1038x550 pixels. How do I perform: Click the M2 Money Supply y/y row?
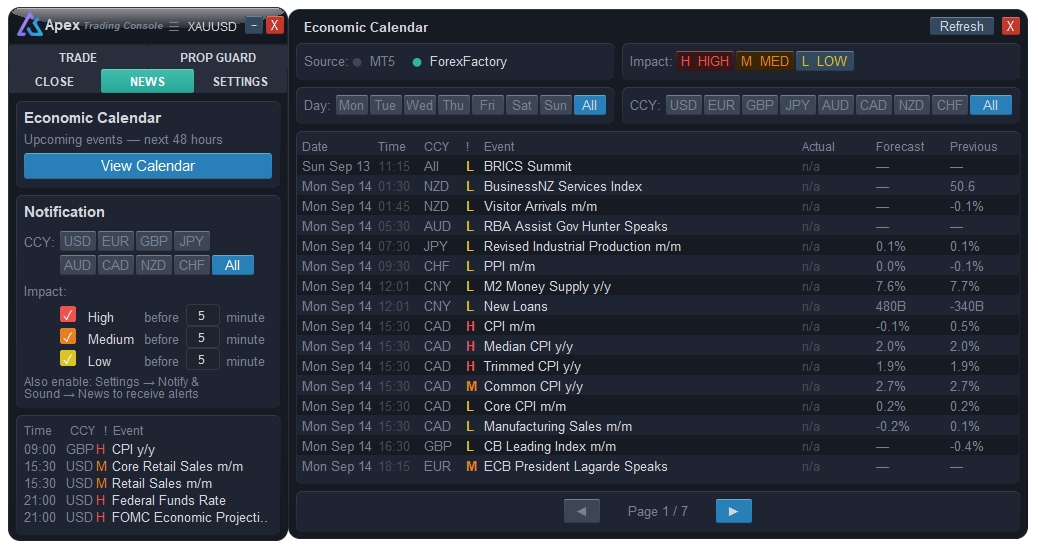coord(658,287)
